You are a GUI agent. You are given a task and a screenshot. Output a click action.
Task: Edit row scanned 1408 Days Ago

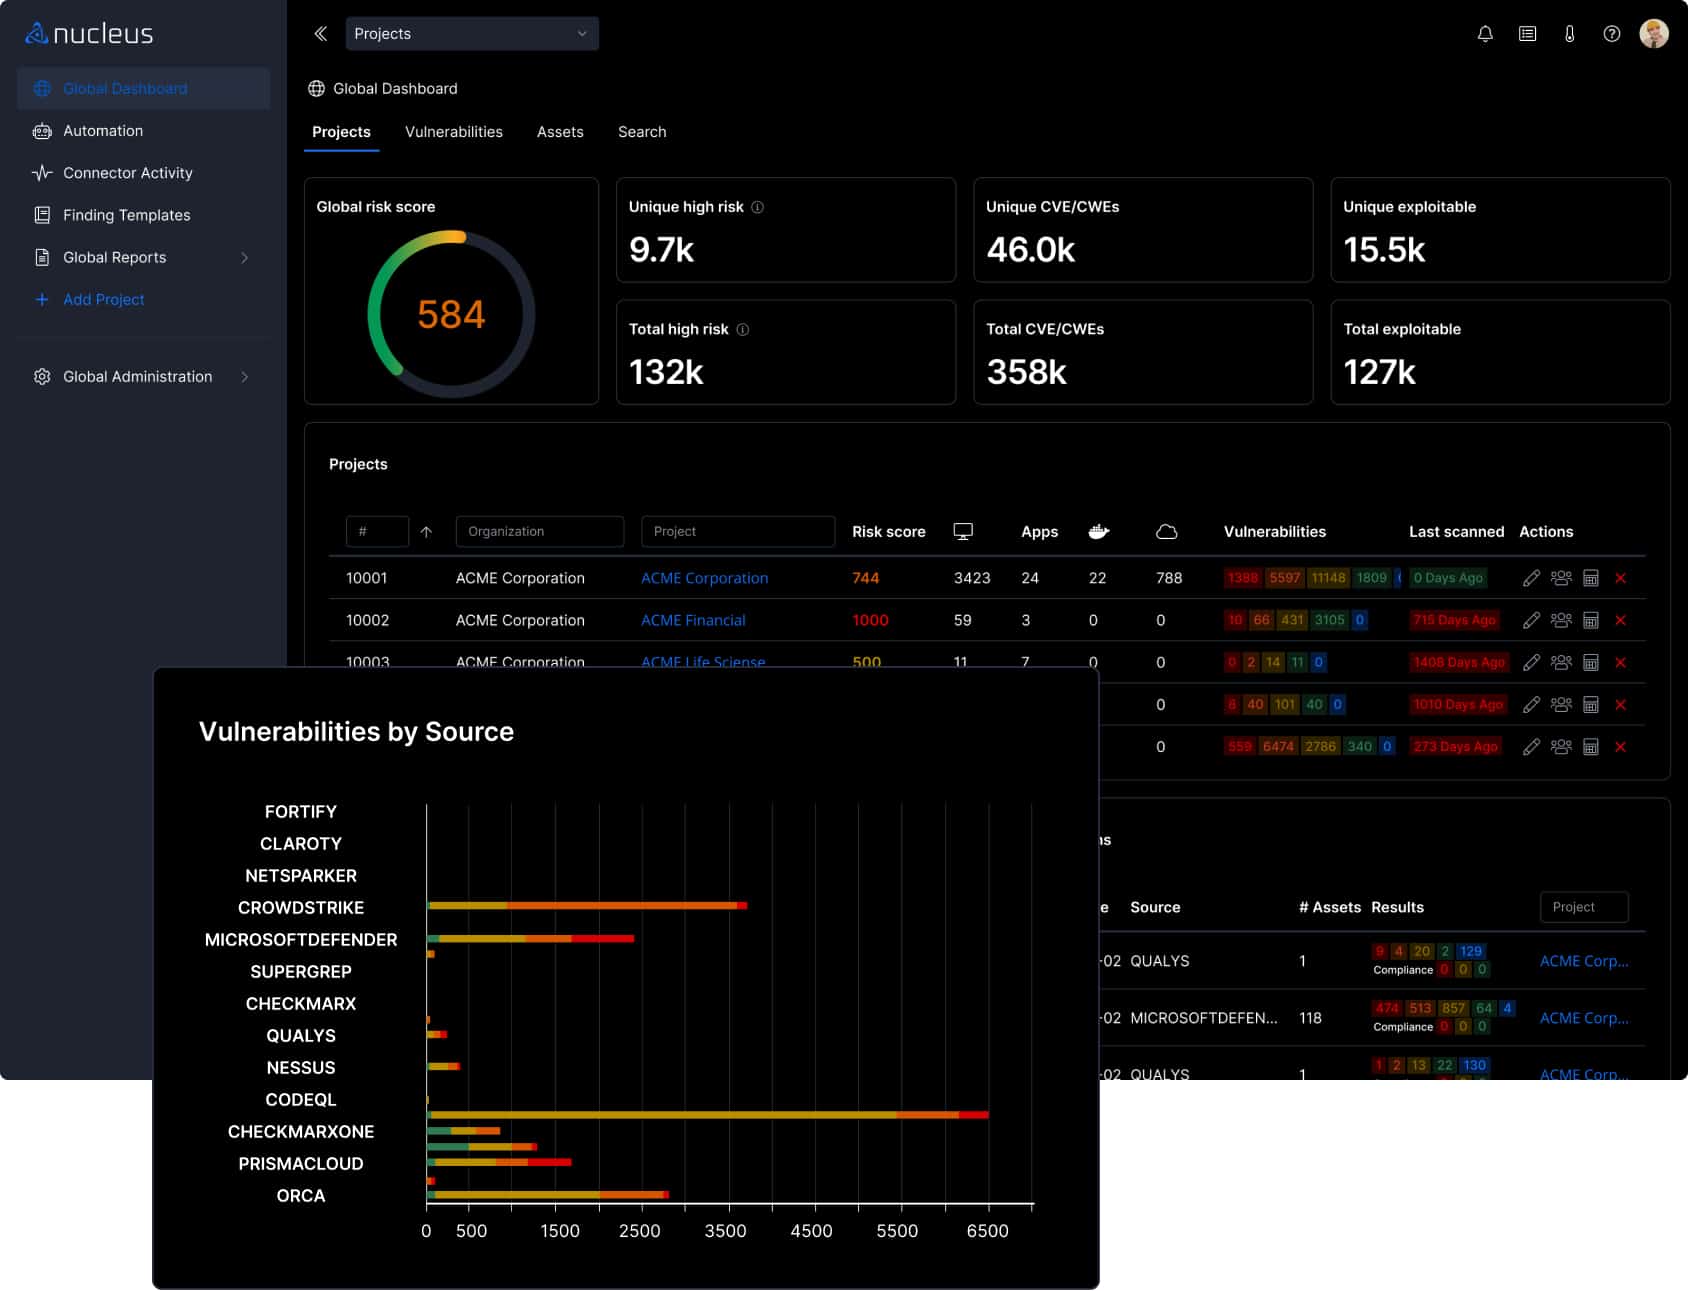[x=1531, y=662]
